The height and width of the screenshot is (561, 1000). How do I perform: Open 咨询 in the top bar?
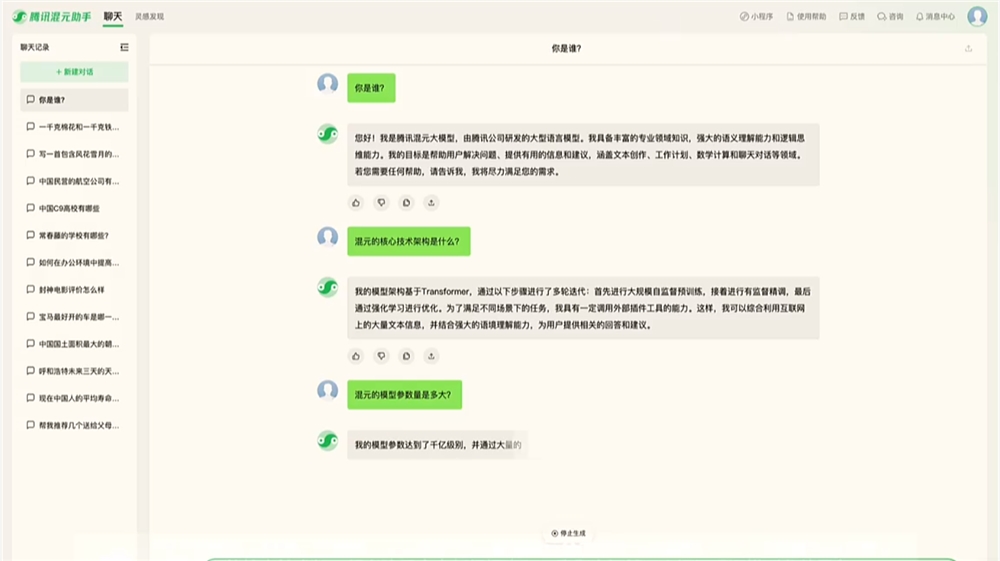point(890,17)
